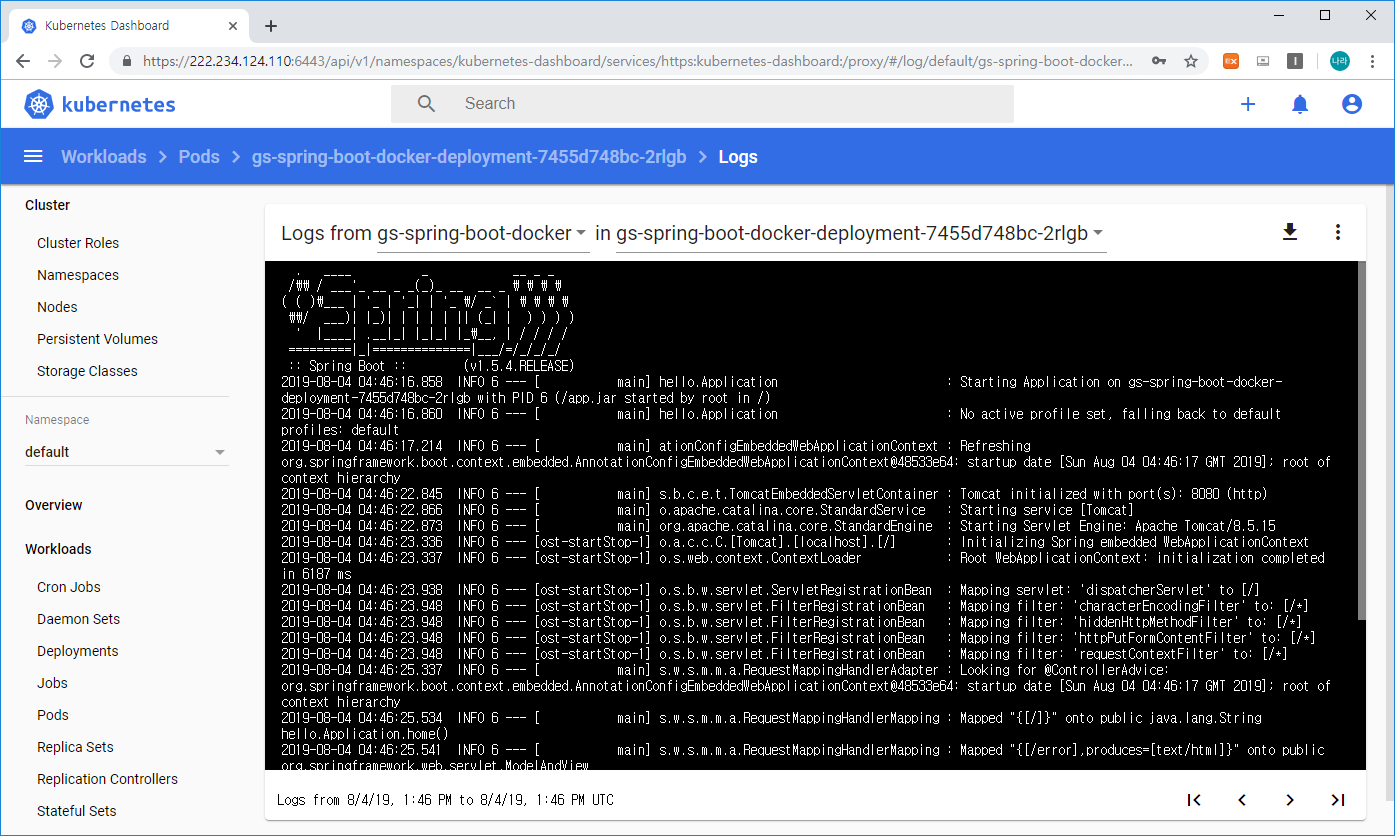Click the log viewer vertical scrollbar
The height and width of the screenshot is (836, 1395).
coord(1361,440)
